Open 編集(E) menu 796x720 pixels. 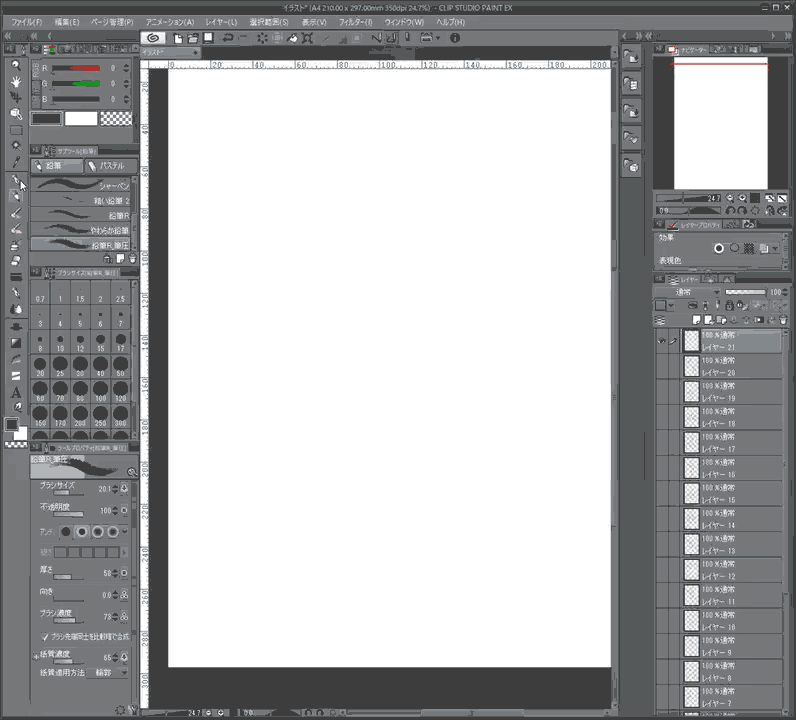[x=67, y=22]
